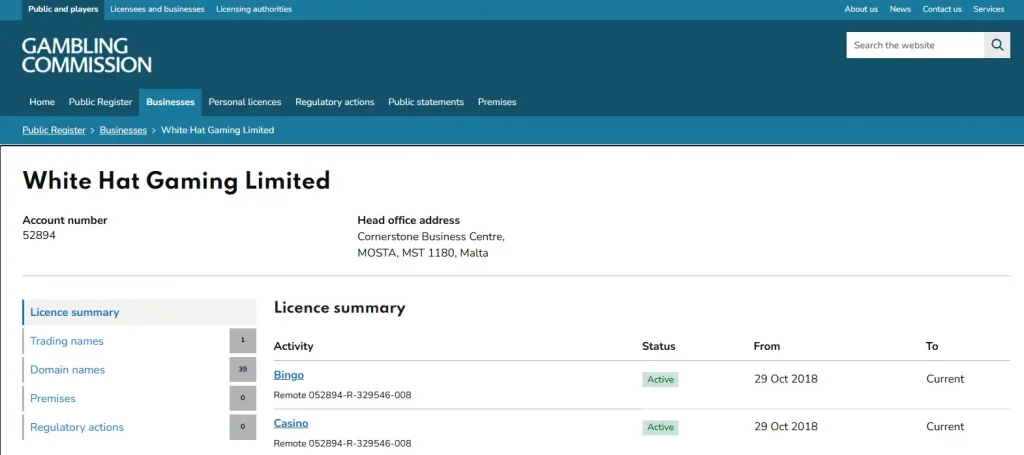Viewport: 1024px width, 455px height.
Task: Open the Casino licence activity link
Action: 291,423
